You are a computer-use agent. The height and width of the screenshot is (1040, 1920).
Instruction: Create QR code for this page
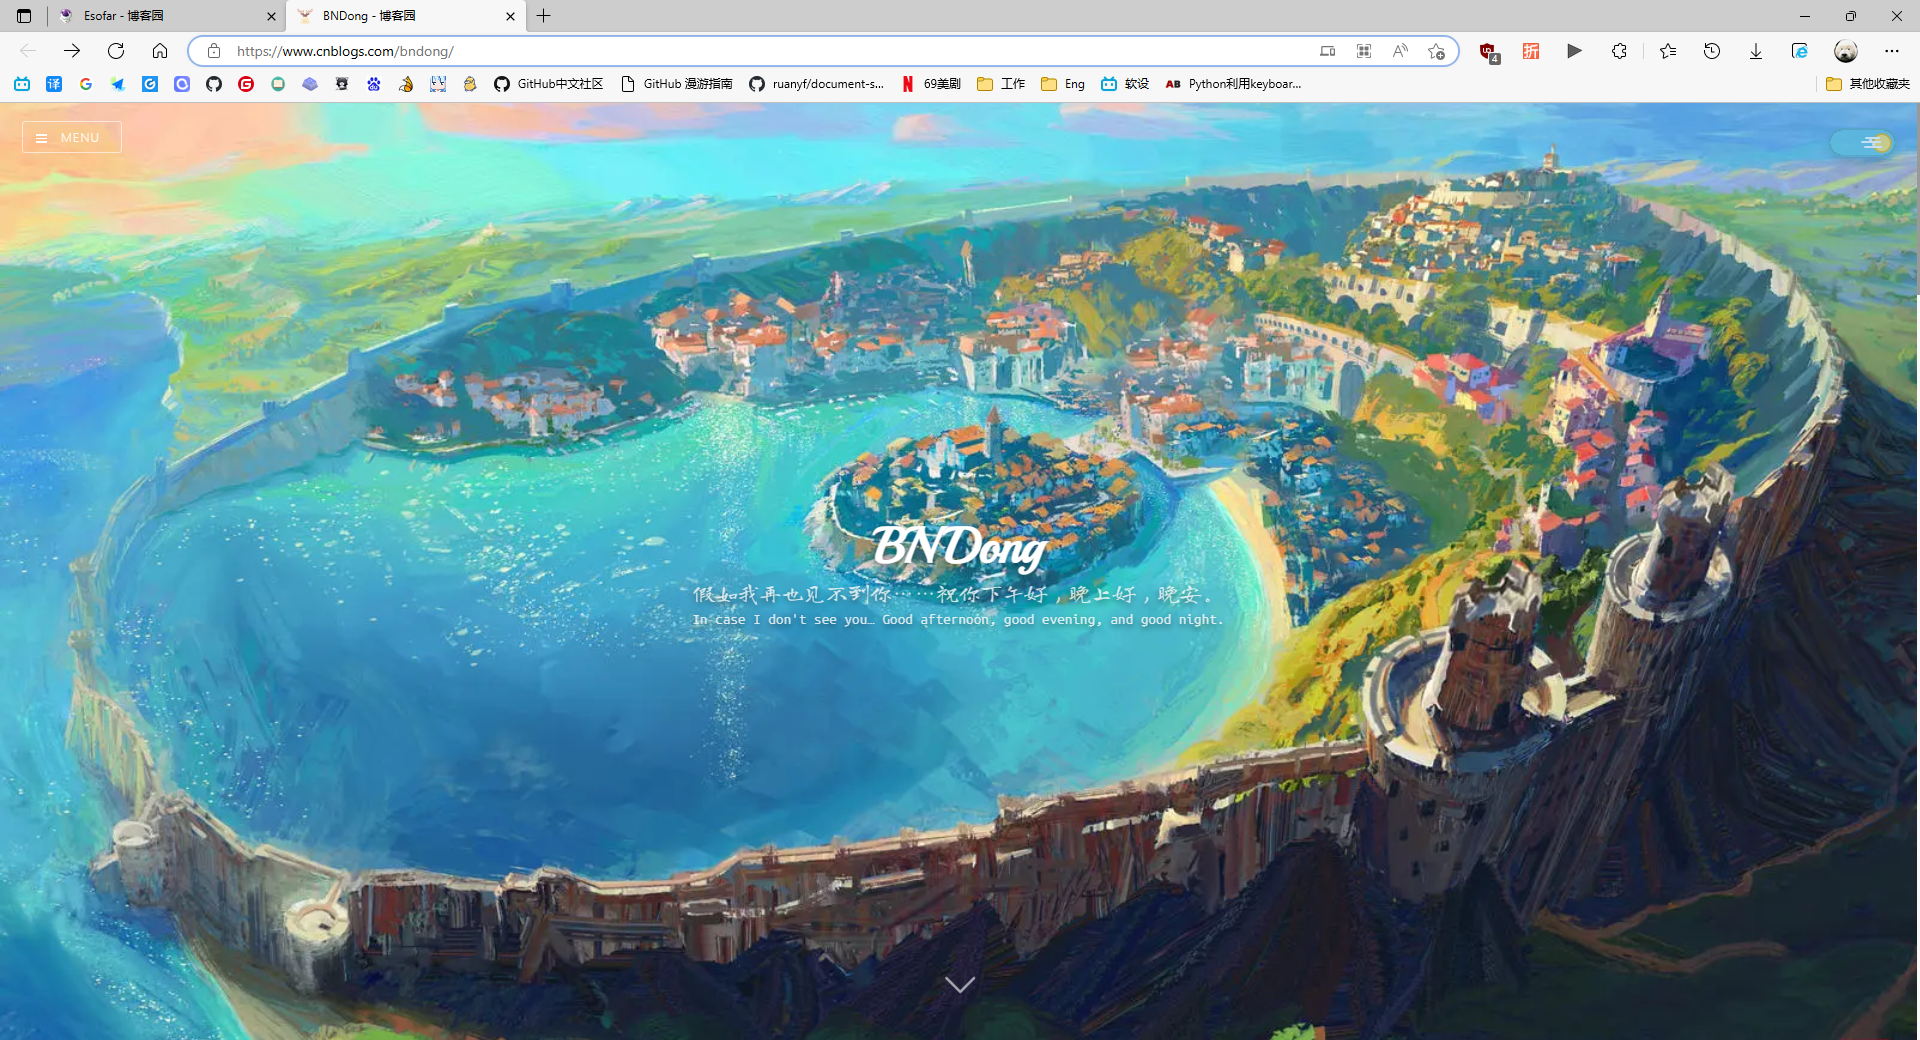click(1364, 51)
